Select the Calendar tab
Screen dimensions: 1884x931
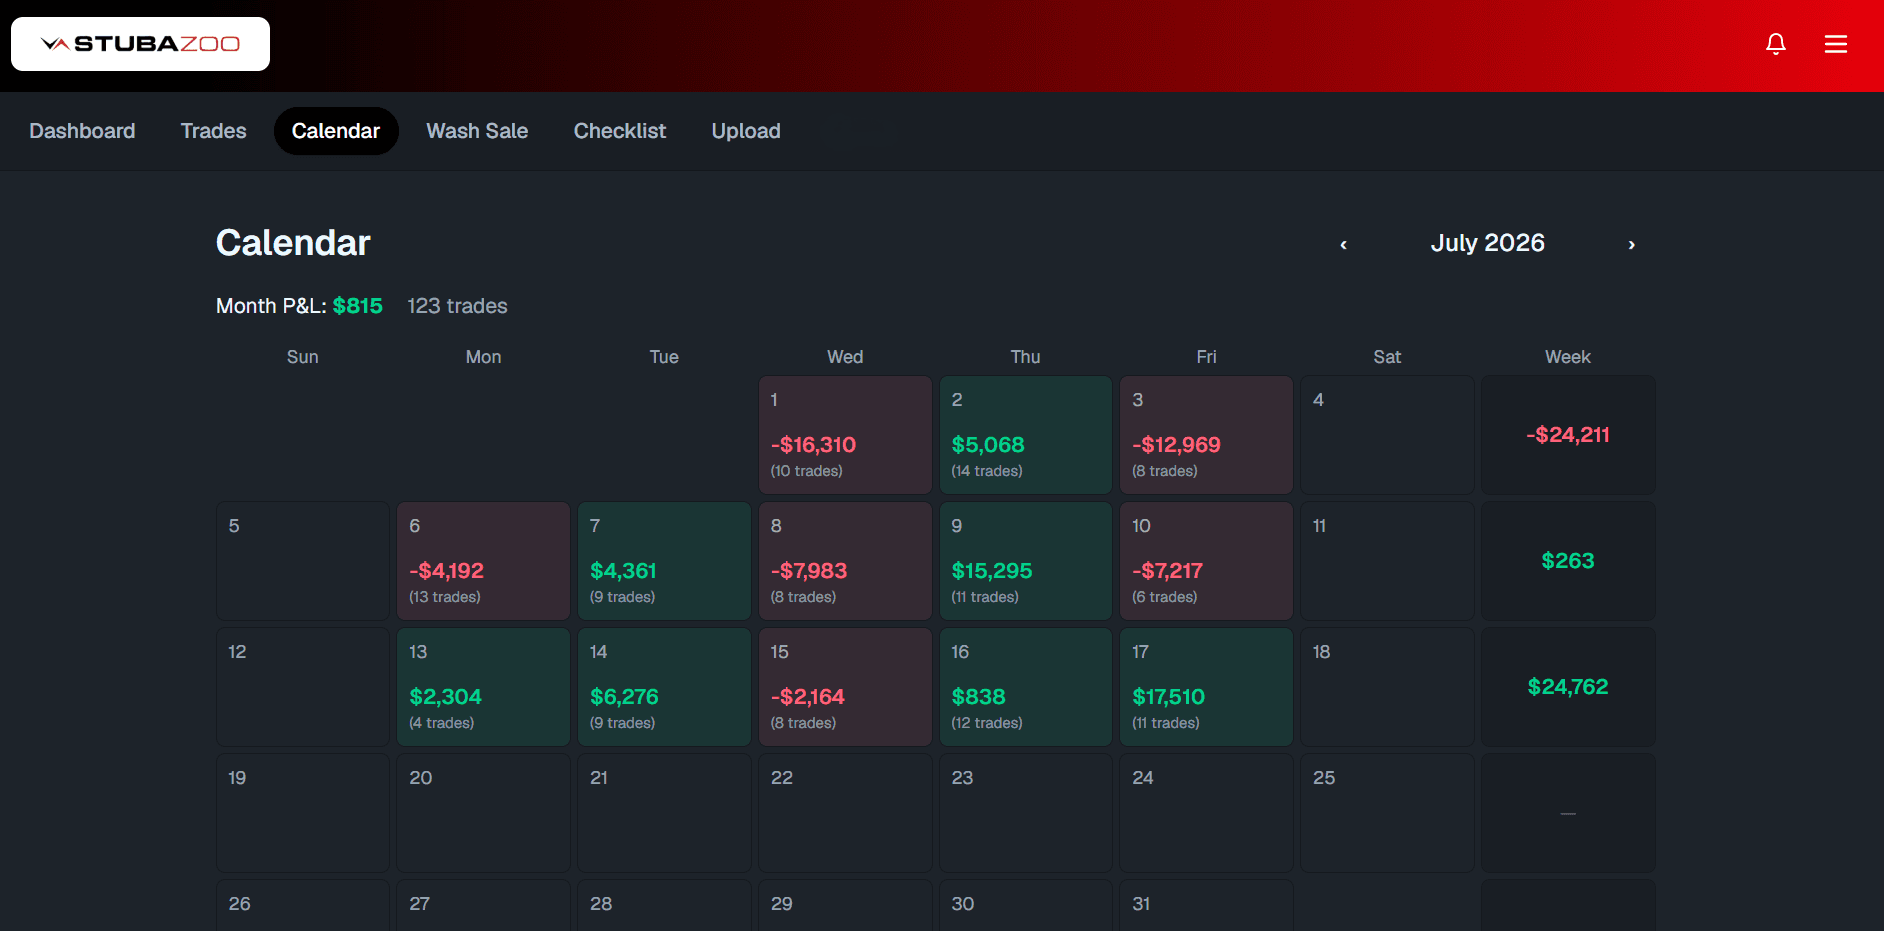(x=336, y=131)
